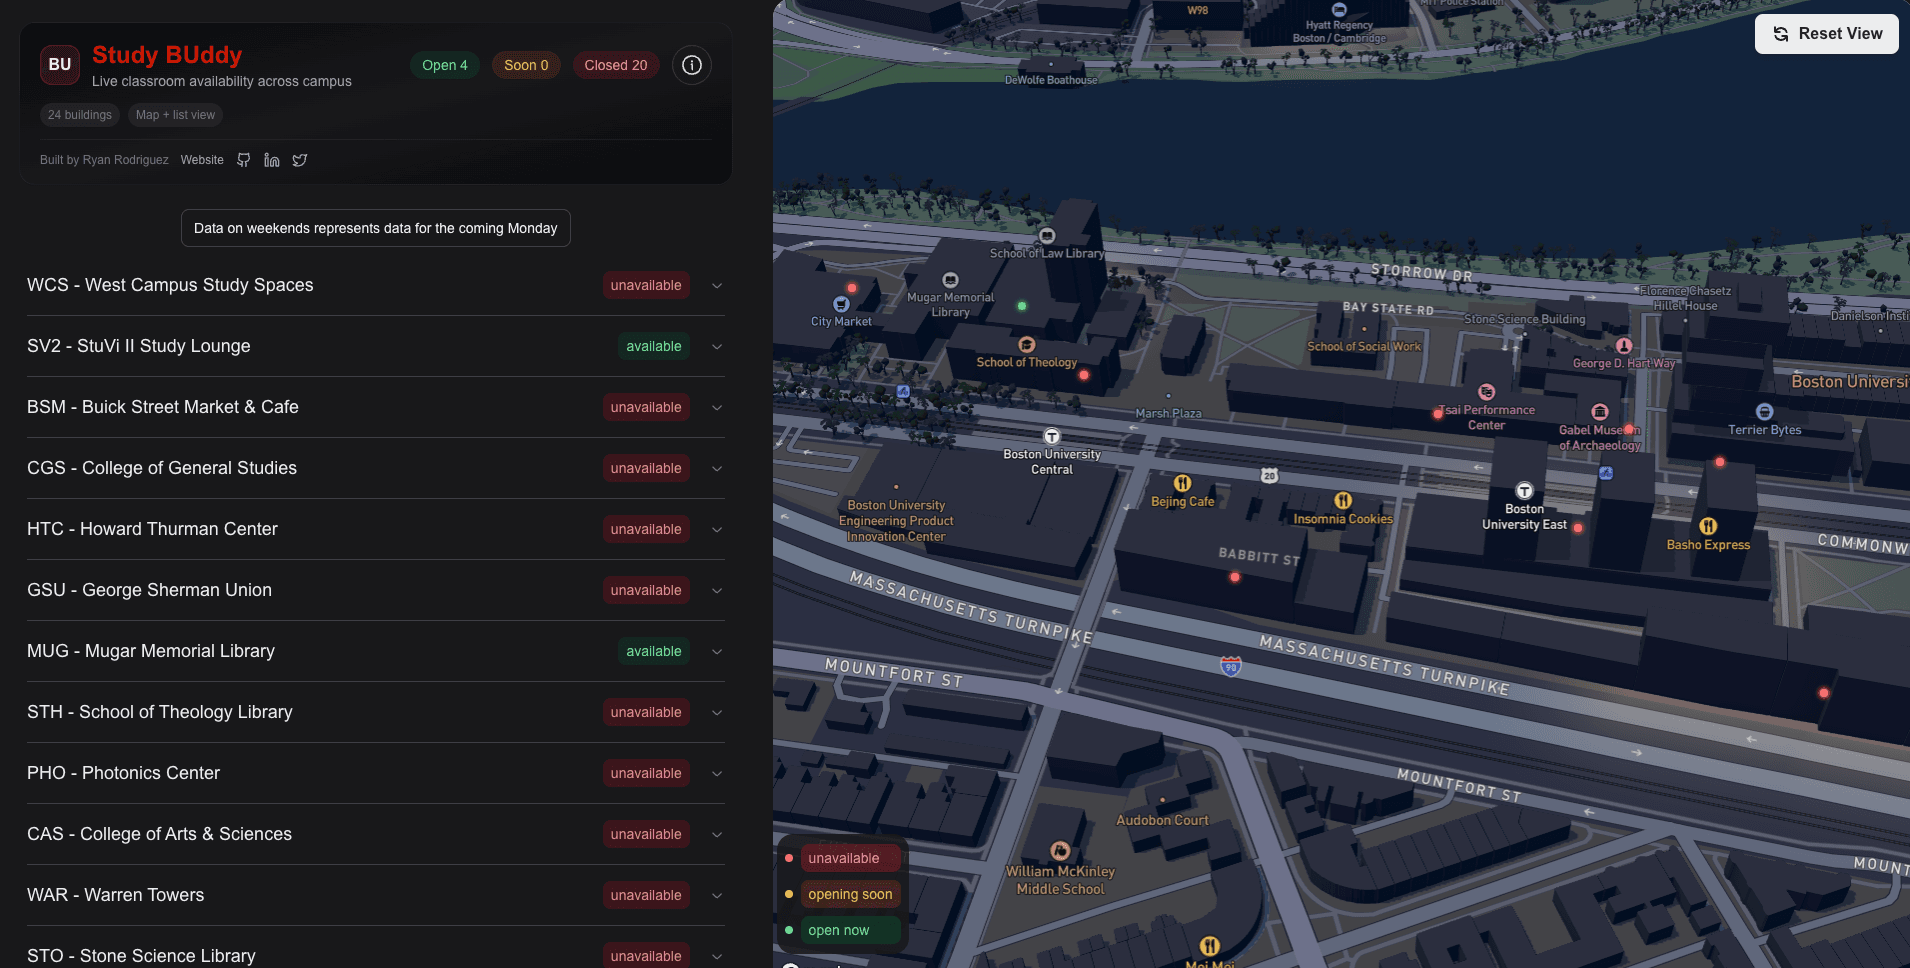The height and width of the screenshot is (968, 1910).
Task: Toggle the Open 4 filter pill
Action: (x=444, y=65)
